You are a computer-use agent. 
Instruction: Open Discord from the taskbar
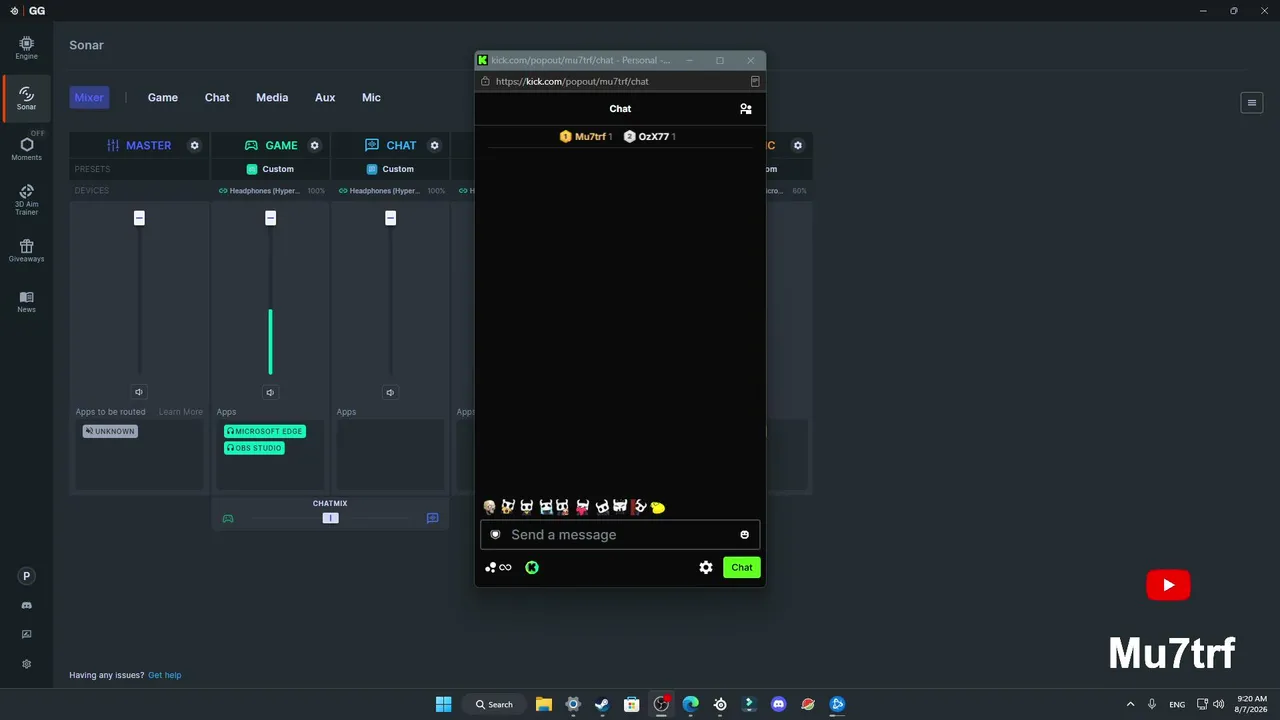(x=779, y=704)
